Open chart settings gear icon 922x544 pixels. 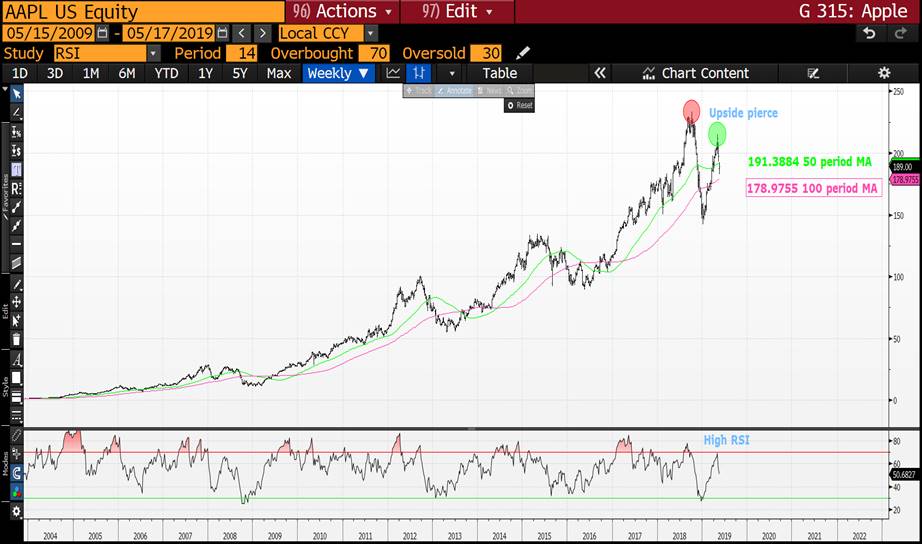point(884,73)
